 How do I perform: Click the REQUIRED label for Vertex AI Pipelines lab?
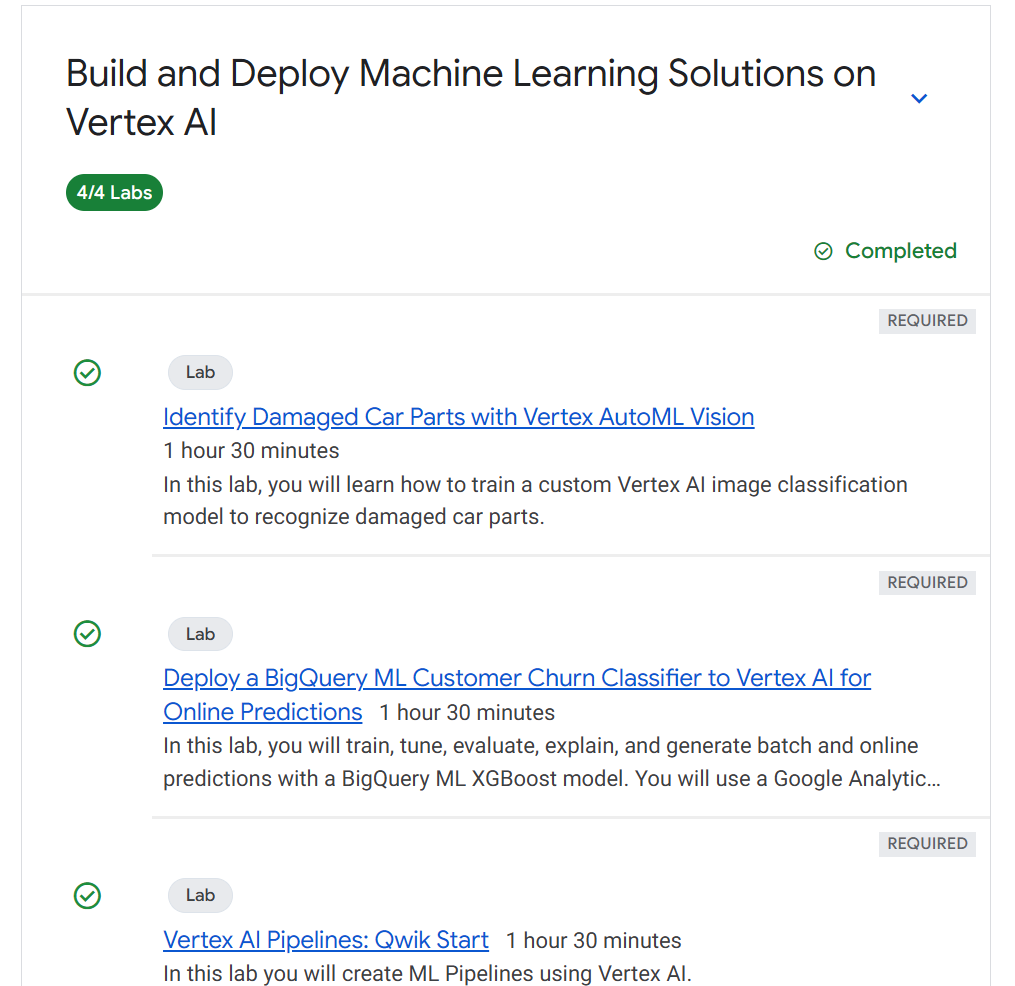[x=927, y=844]
